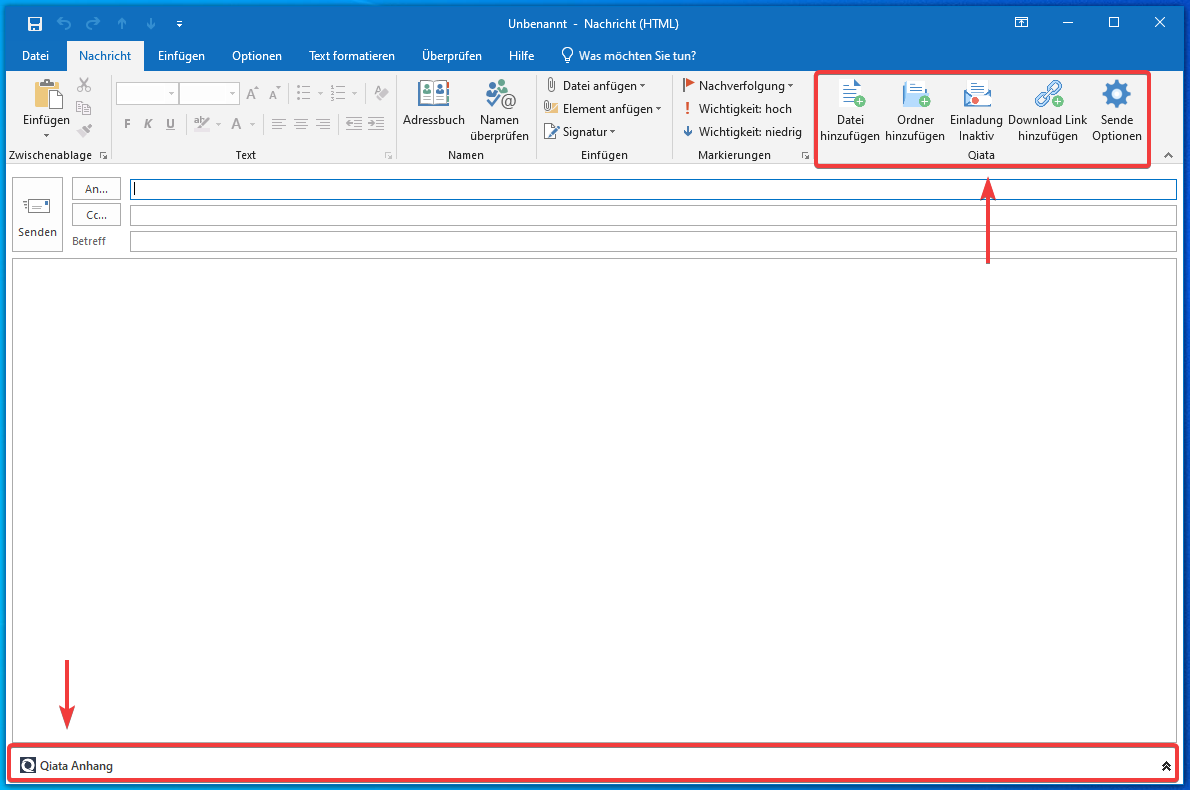The image size is (1190, 790).
Task: Open the Qiata Sende Optionen gear
Action: click(1116, 108)
